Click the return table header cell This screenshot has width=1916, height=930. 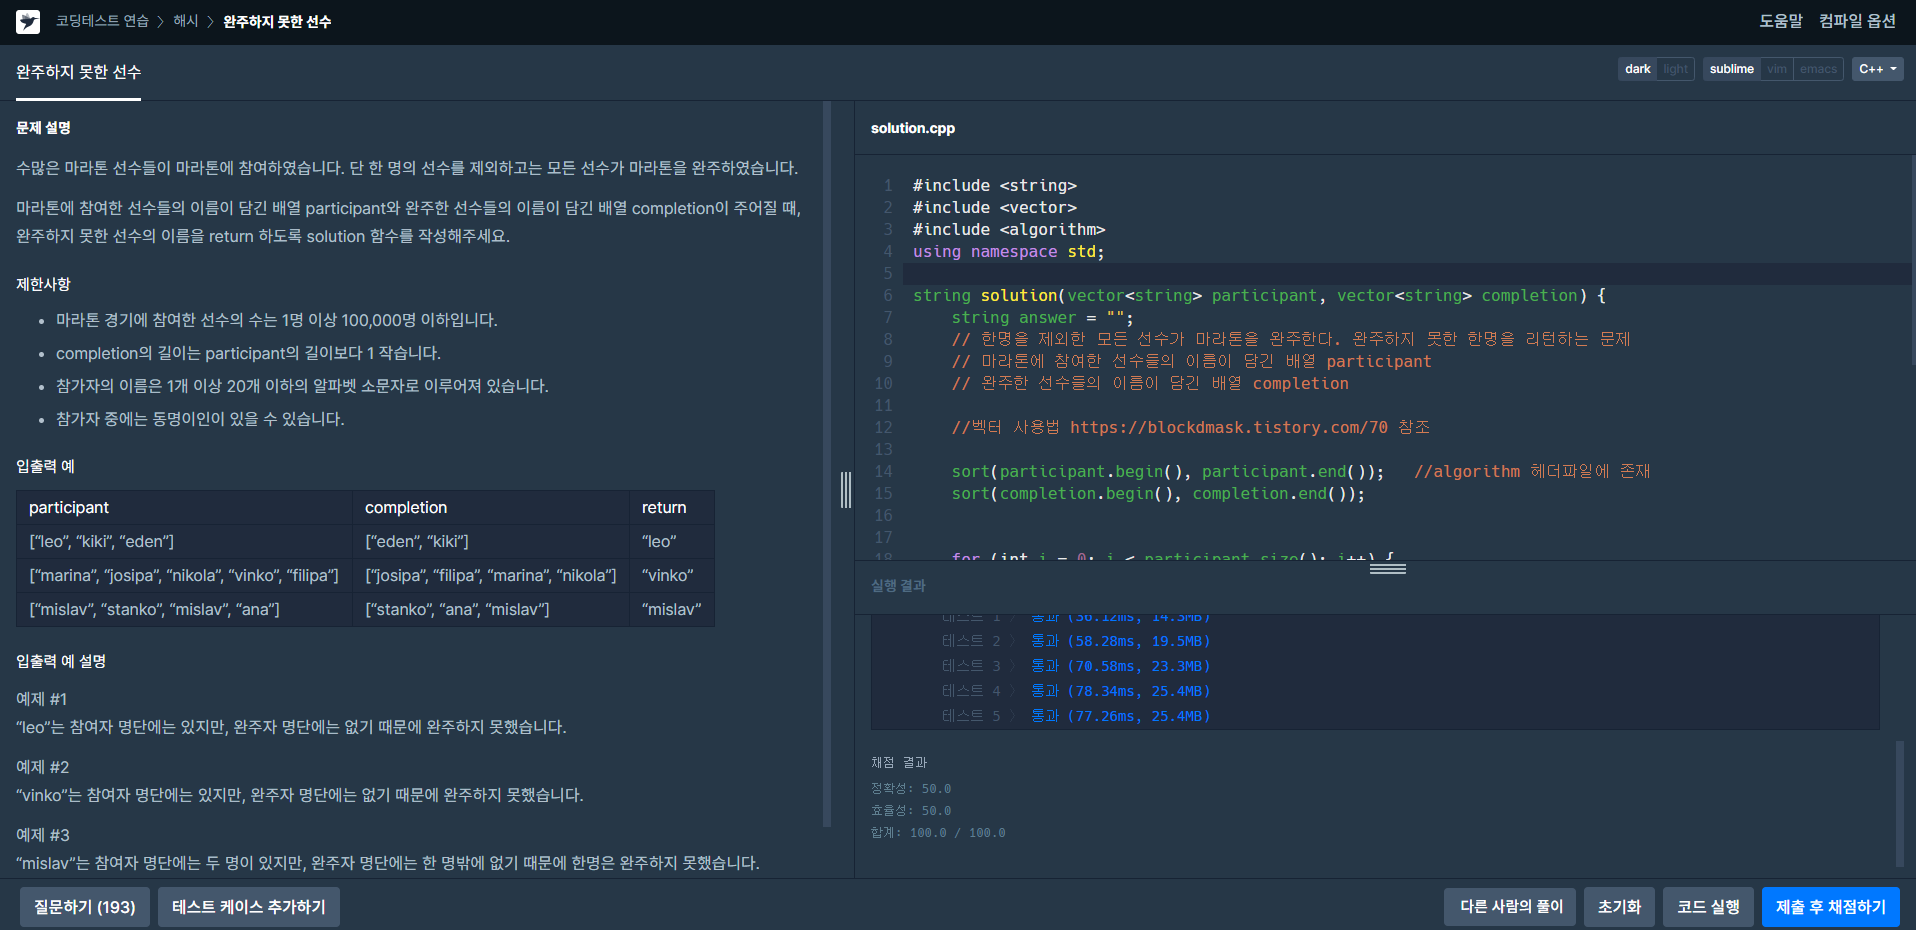(x=672, y=508)
